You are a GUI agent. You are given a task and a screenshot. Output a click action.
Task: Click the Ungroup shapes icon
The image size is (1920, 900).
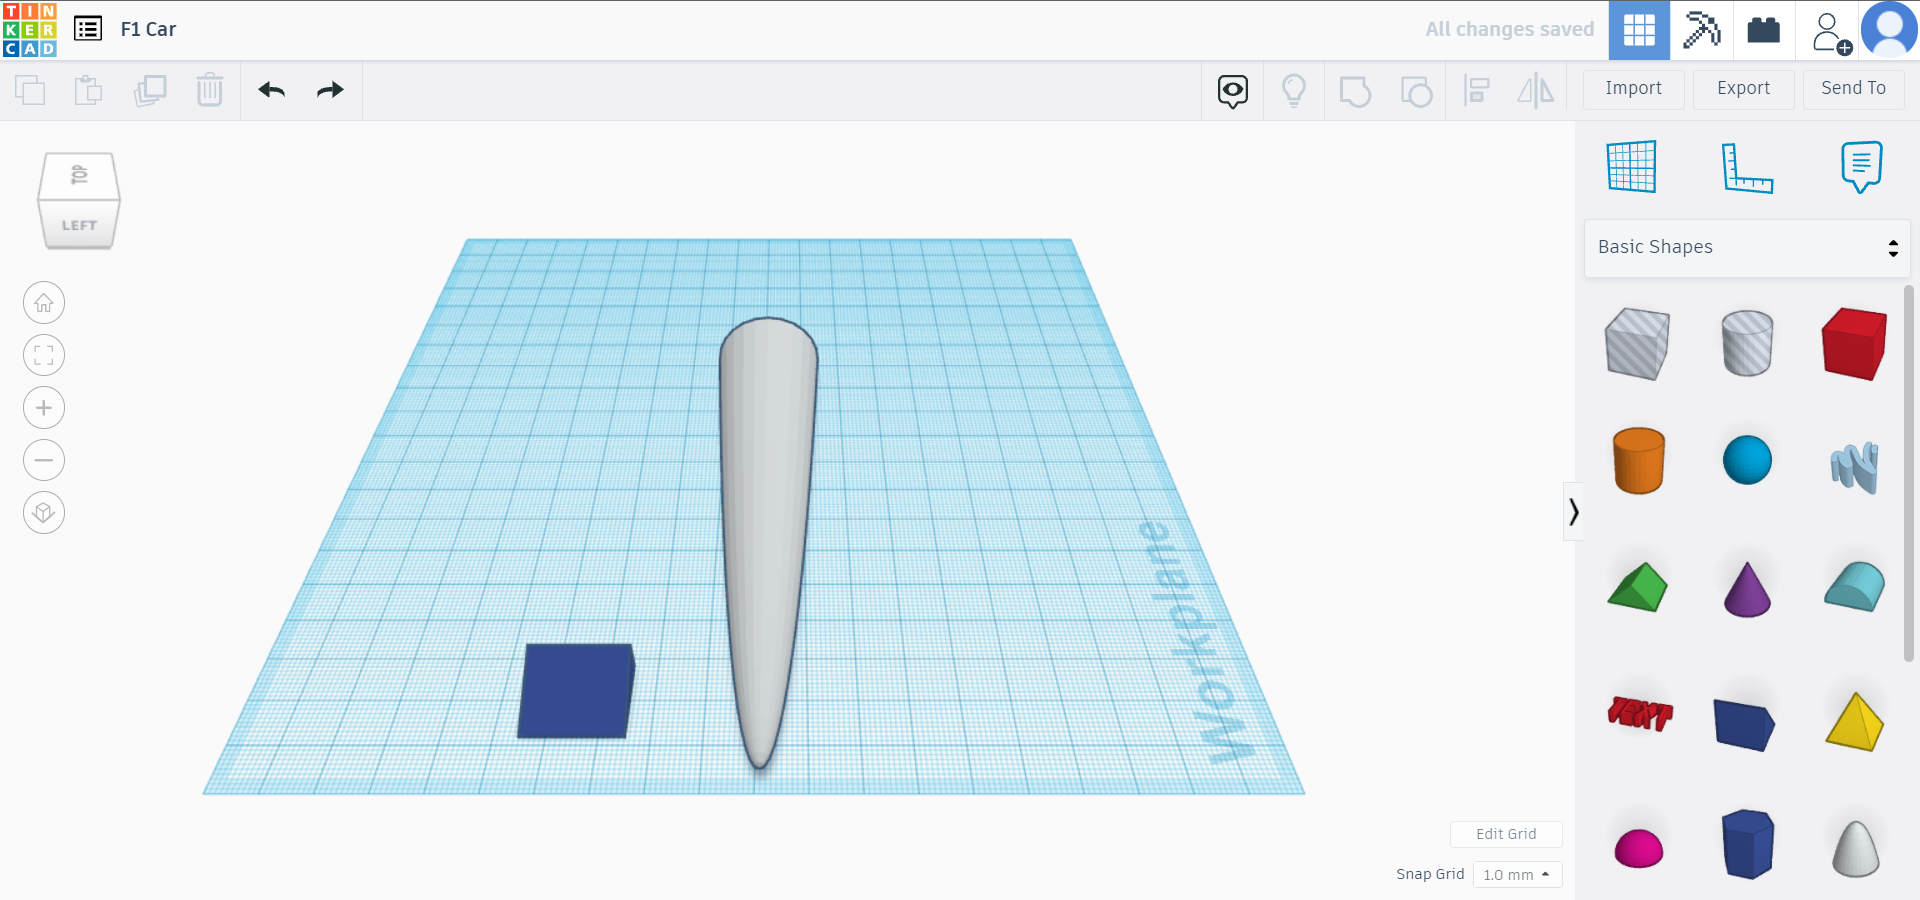(x=1416, y=91)
